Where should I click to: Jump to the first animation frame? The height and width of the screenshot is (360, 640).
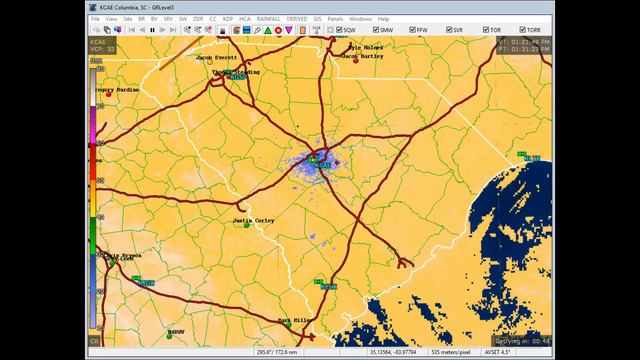pyautogui.click(x=131, y=30)
